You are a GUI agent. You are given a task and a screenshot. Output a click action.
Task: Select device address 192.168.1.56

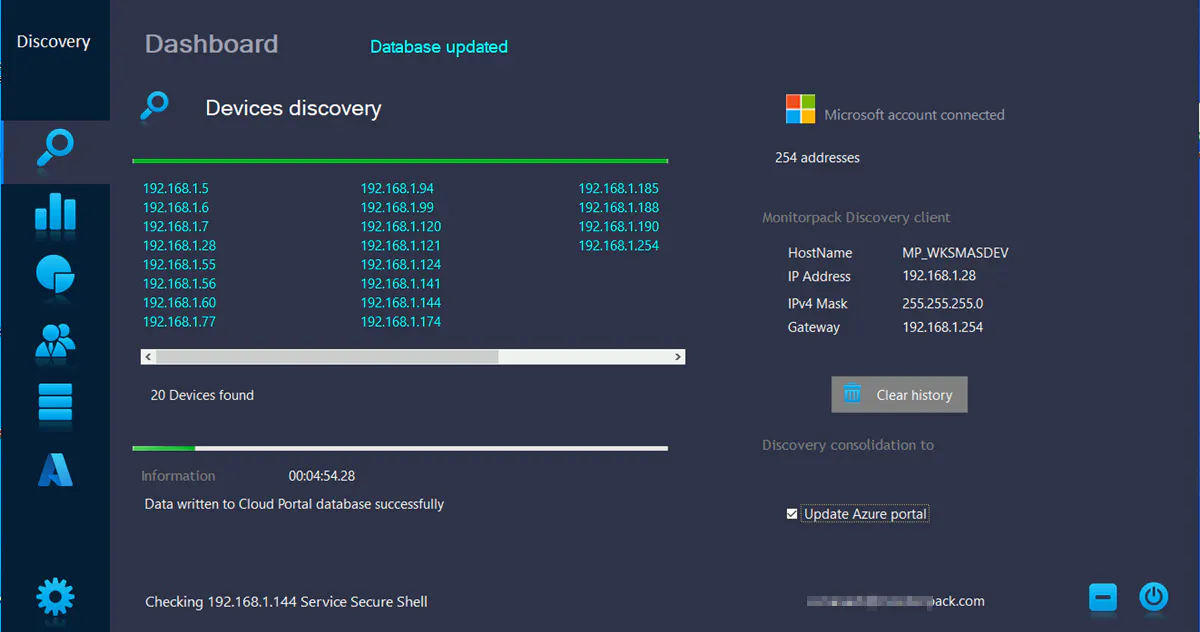click(x=180, y=283)
